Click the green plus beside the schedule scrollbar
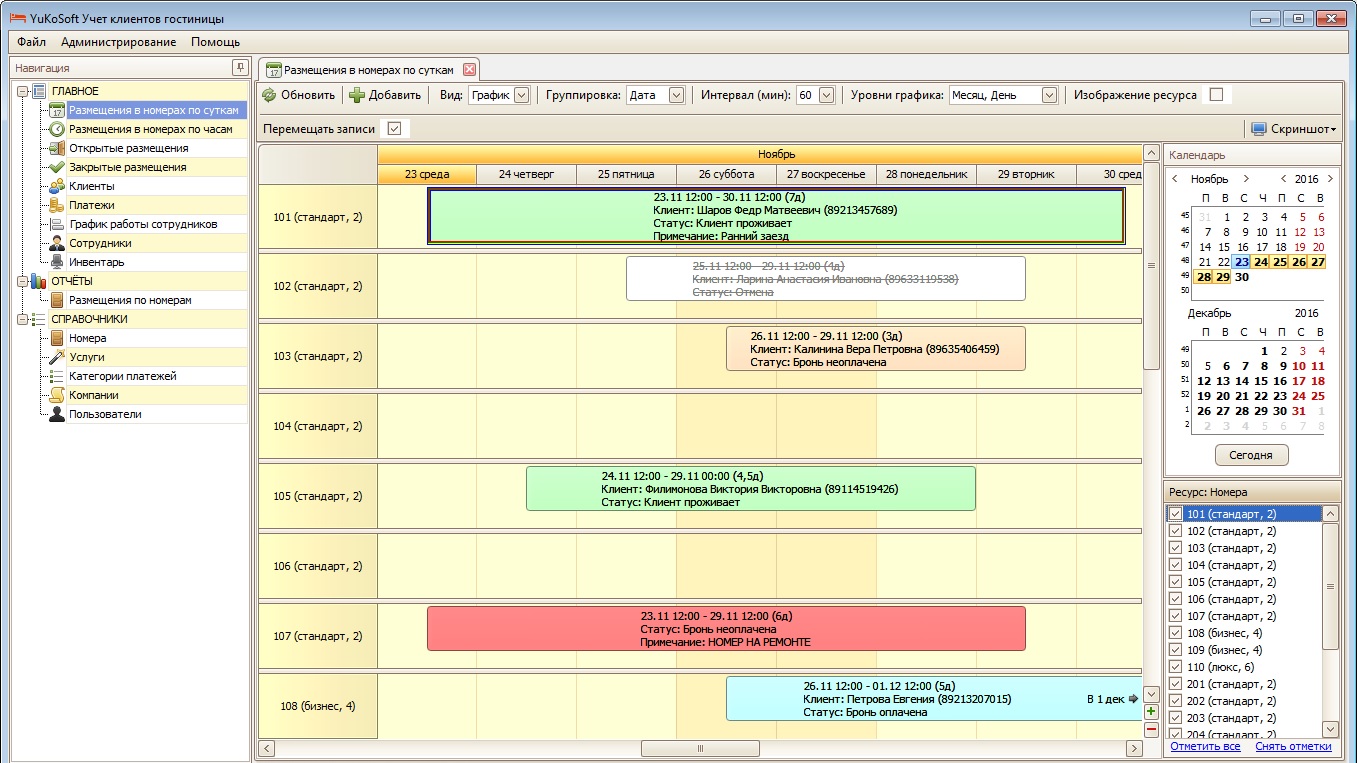 [1151, 712]
